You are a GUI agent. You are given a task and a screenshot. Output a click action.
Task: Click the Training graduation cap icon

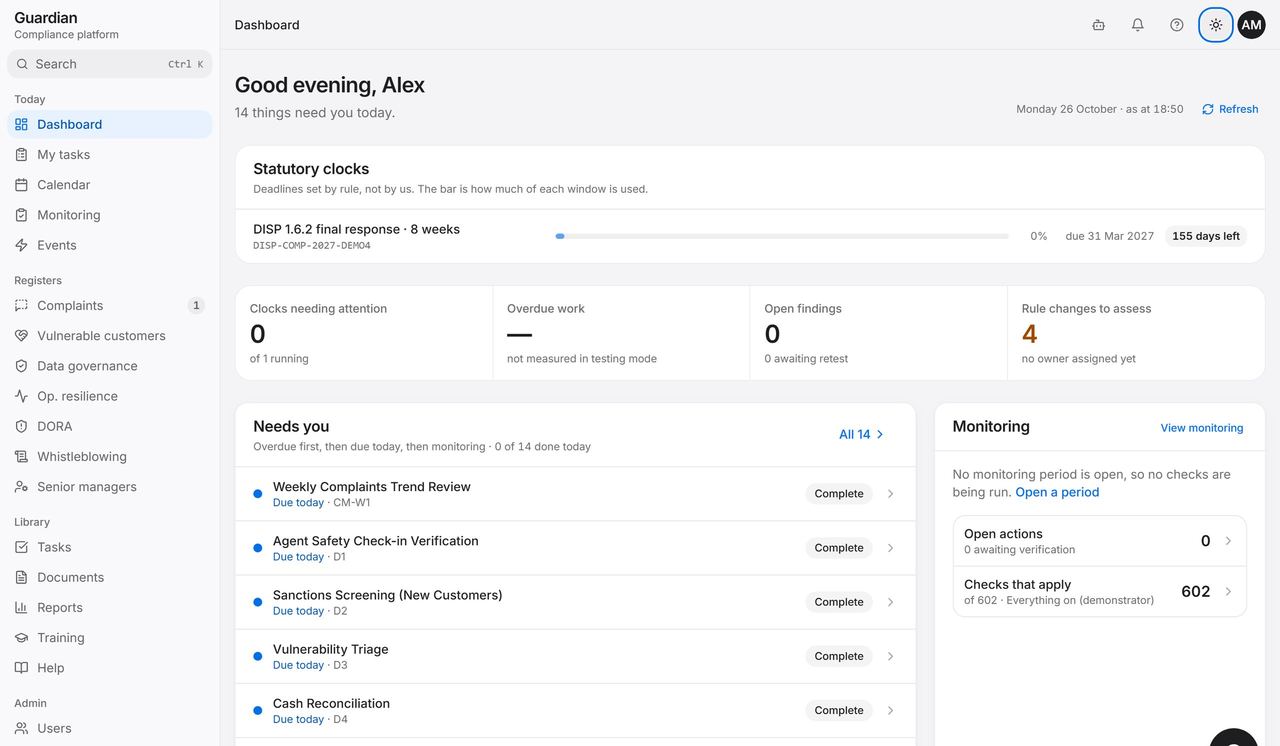point(21,638)
